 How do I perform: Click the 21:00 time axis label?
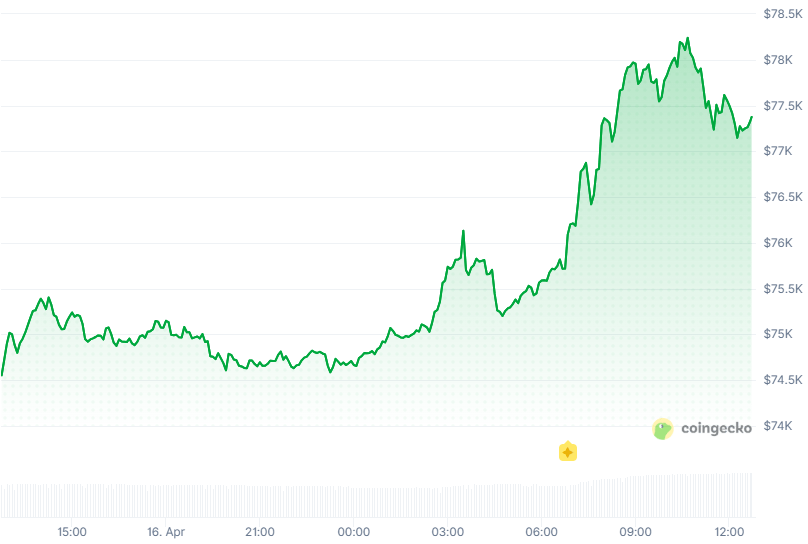coord(260,532)
